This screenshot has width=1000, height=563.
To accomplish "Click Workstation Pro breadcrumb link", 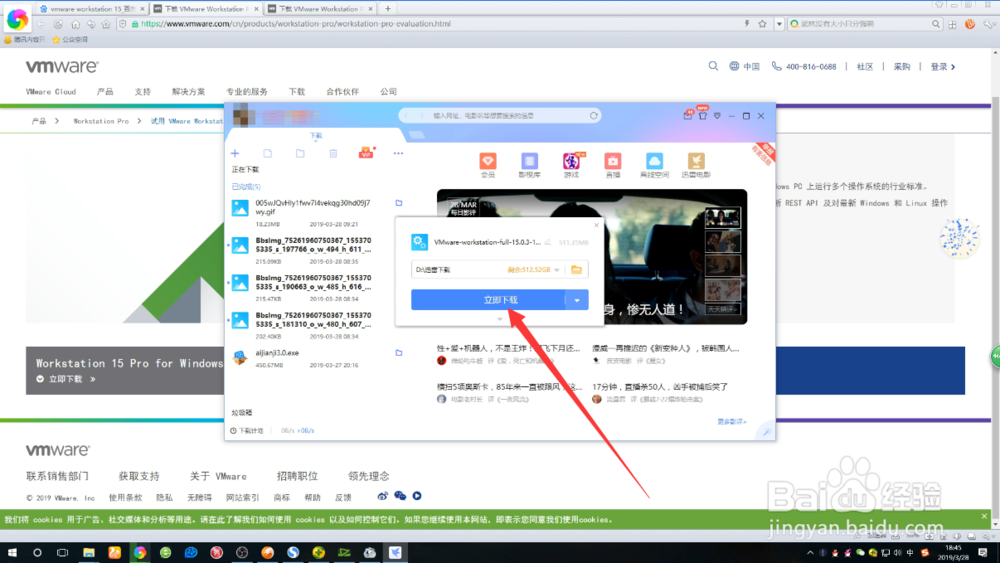I will point(101,121).
